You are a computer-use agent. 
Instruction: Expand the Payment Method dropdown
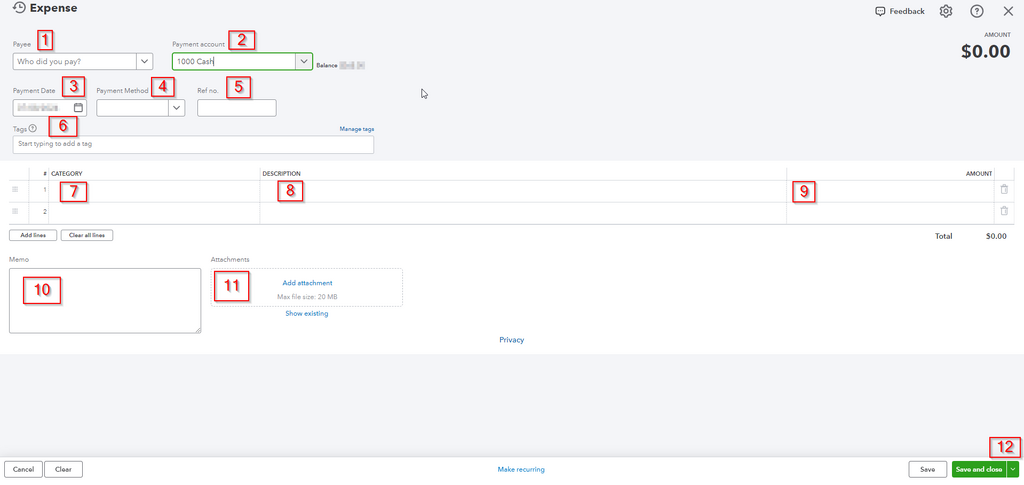coord(177,107)
